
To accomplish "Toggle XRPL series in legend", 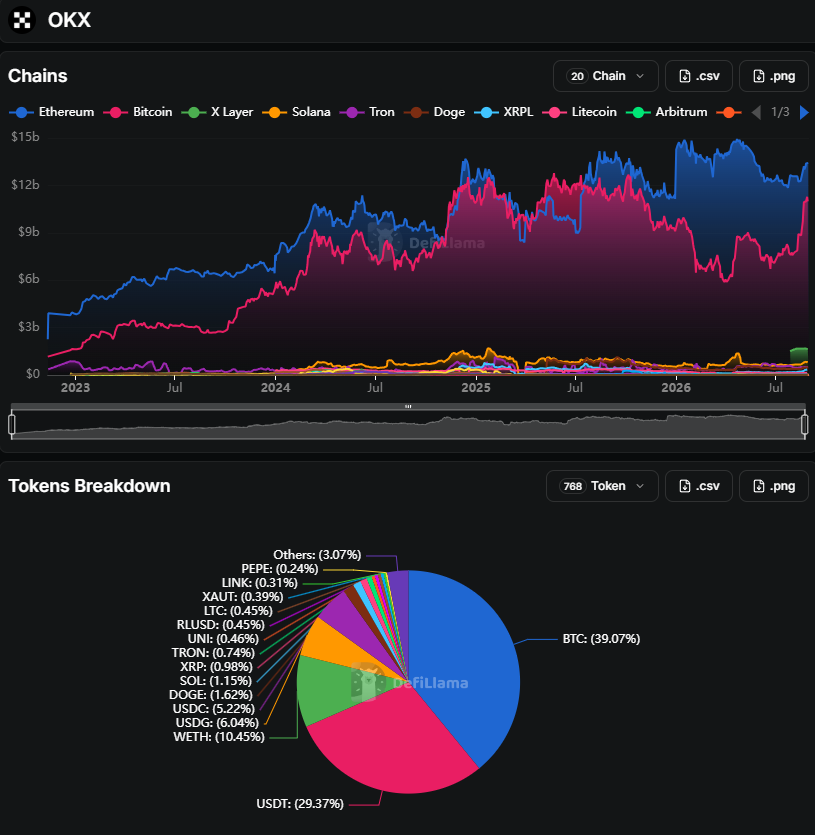I will pyautogui.click(x=504, y=112).
